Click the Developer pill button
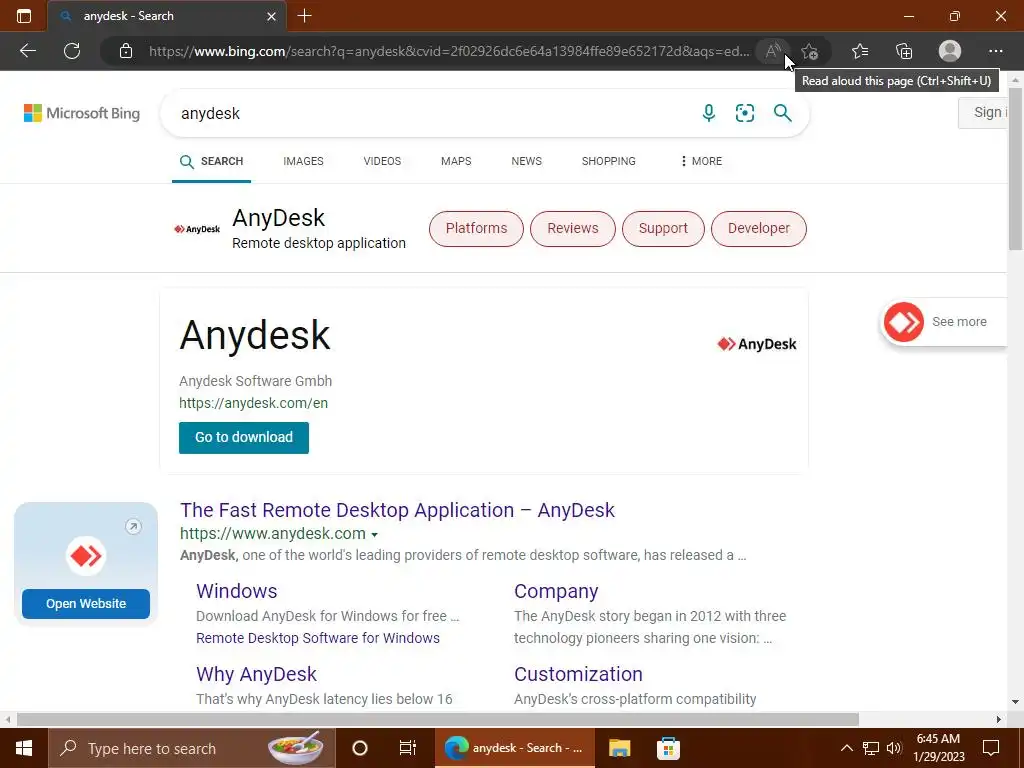Image resolution: width=1024 pixels, height=768 pixels. point(759,229)
